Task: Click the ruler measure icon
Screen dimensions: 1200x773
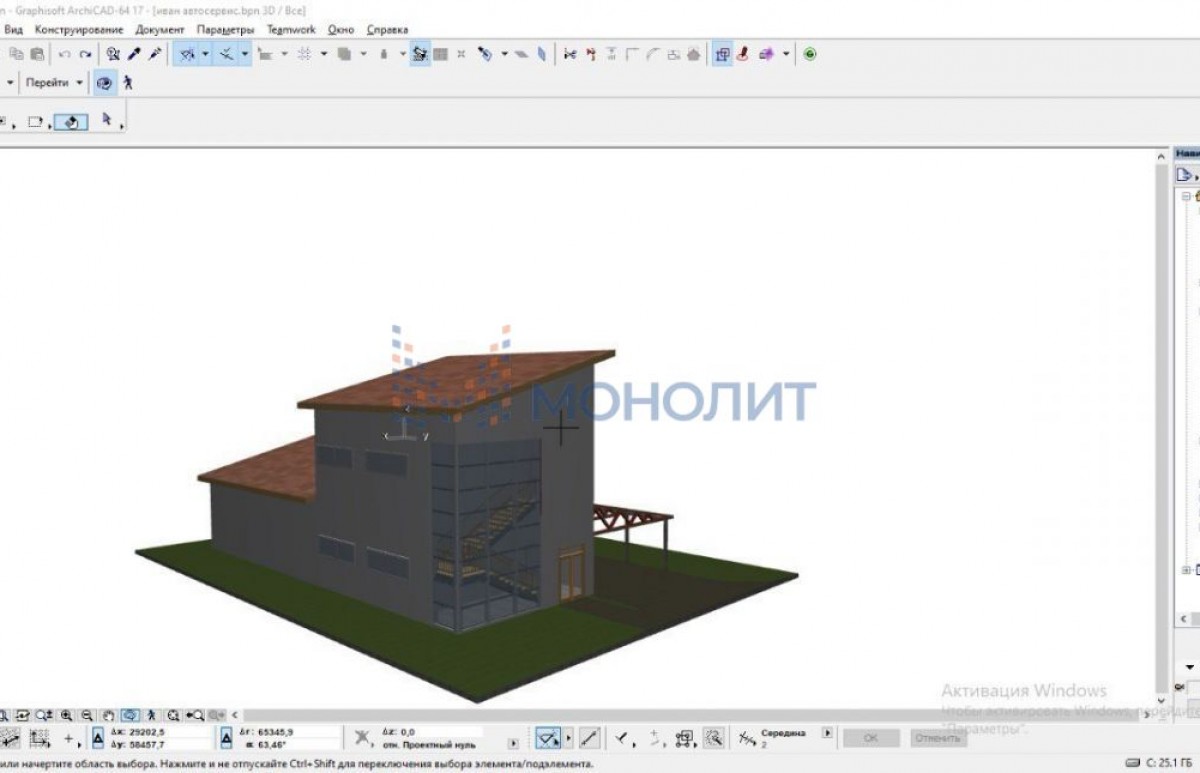Action: tap(266, 54)
